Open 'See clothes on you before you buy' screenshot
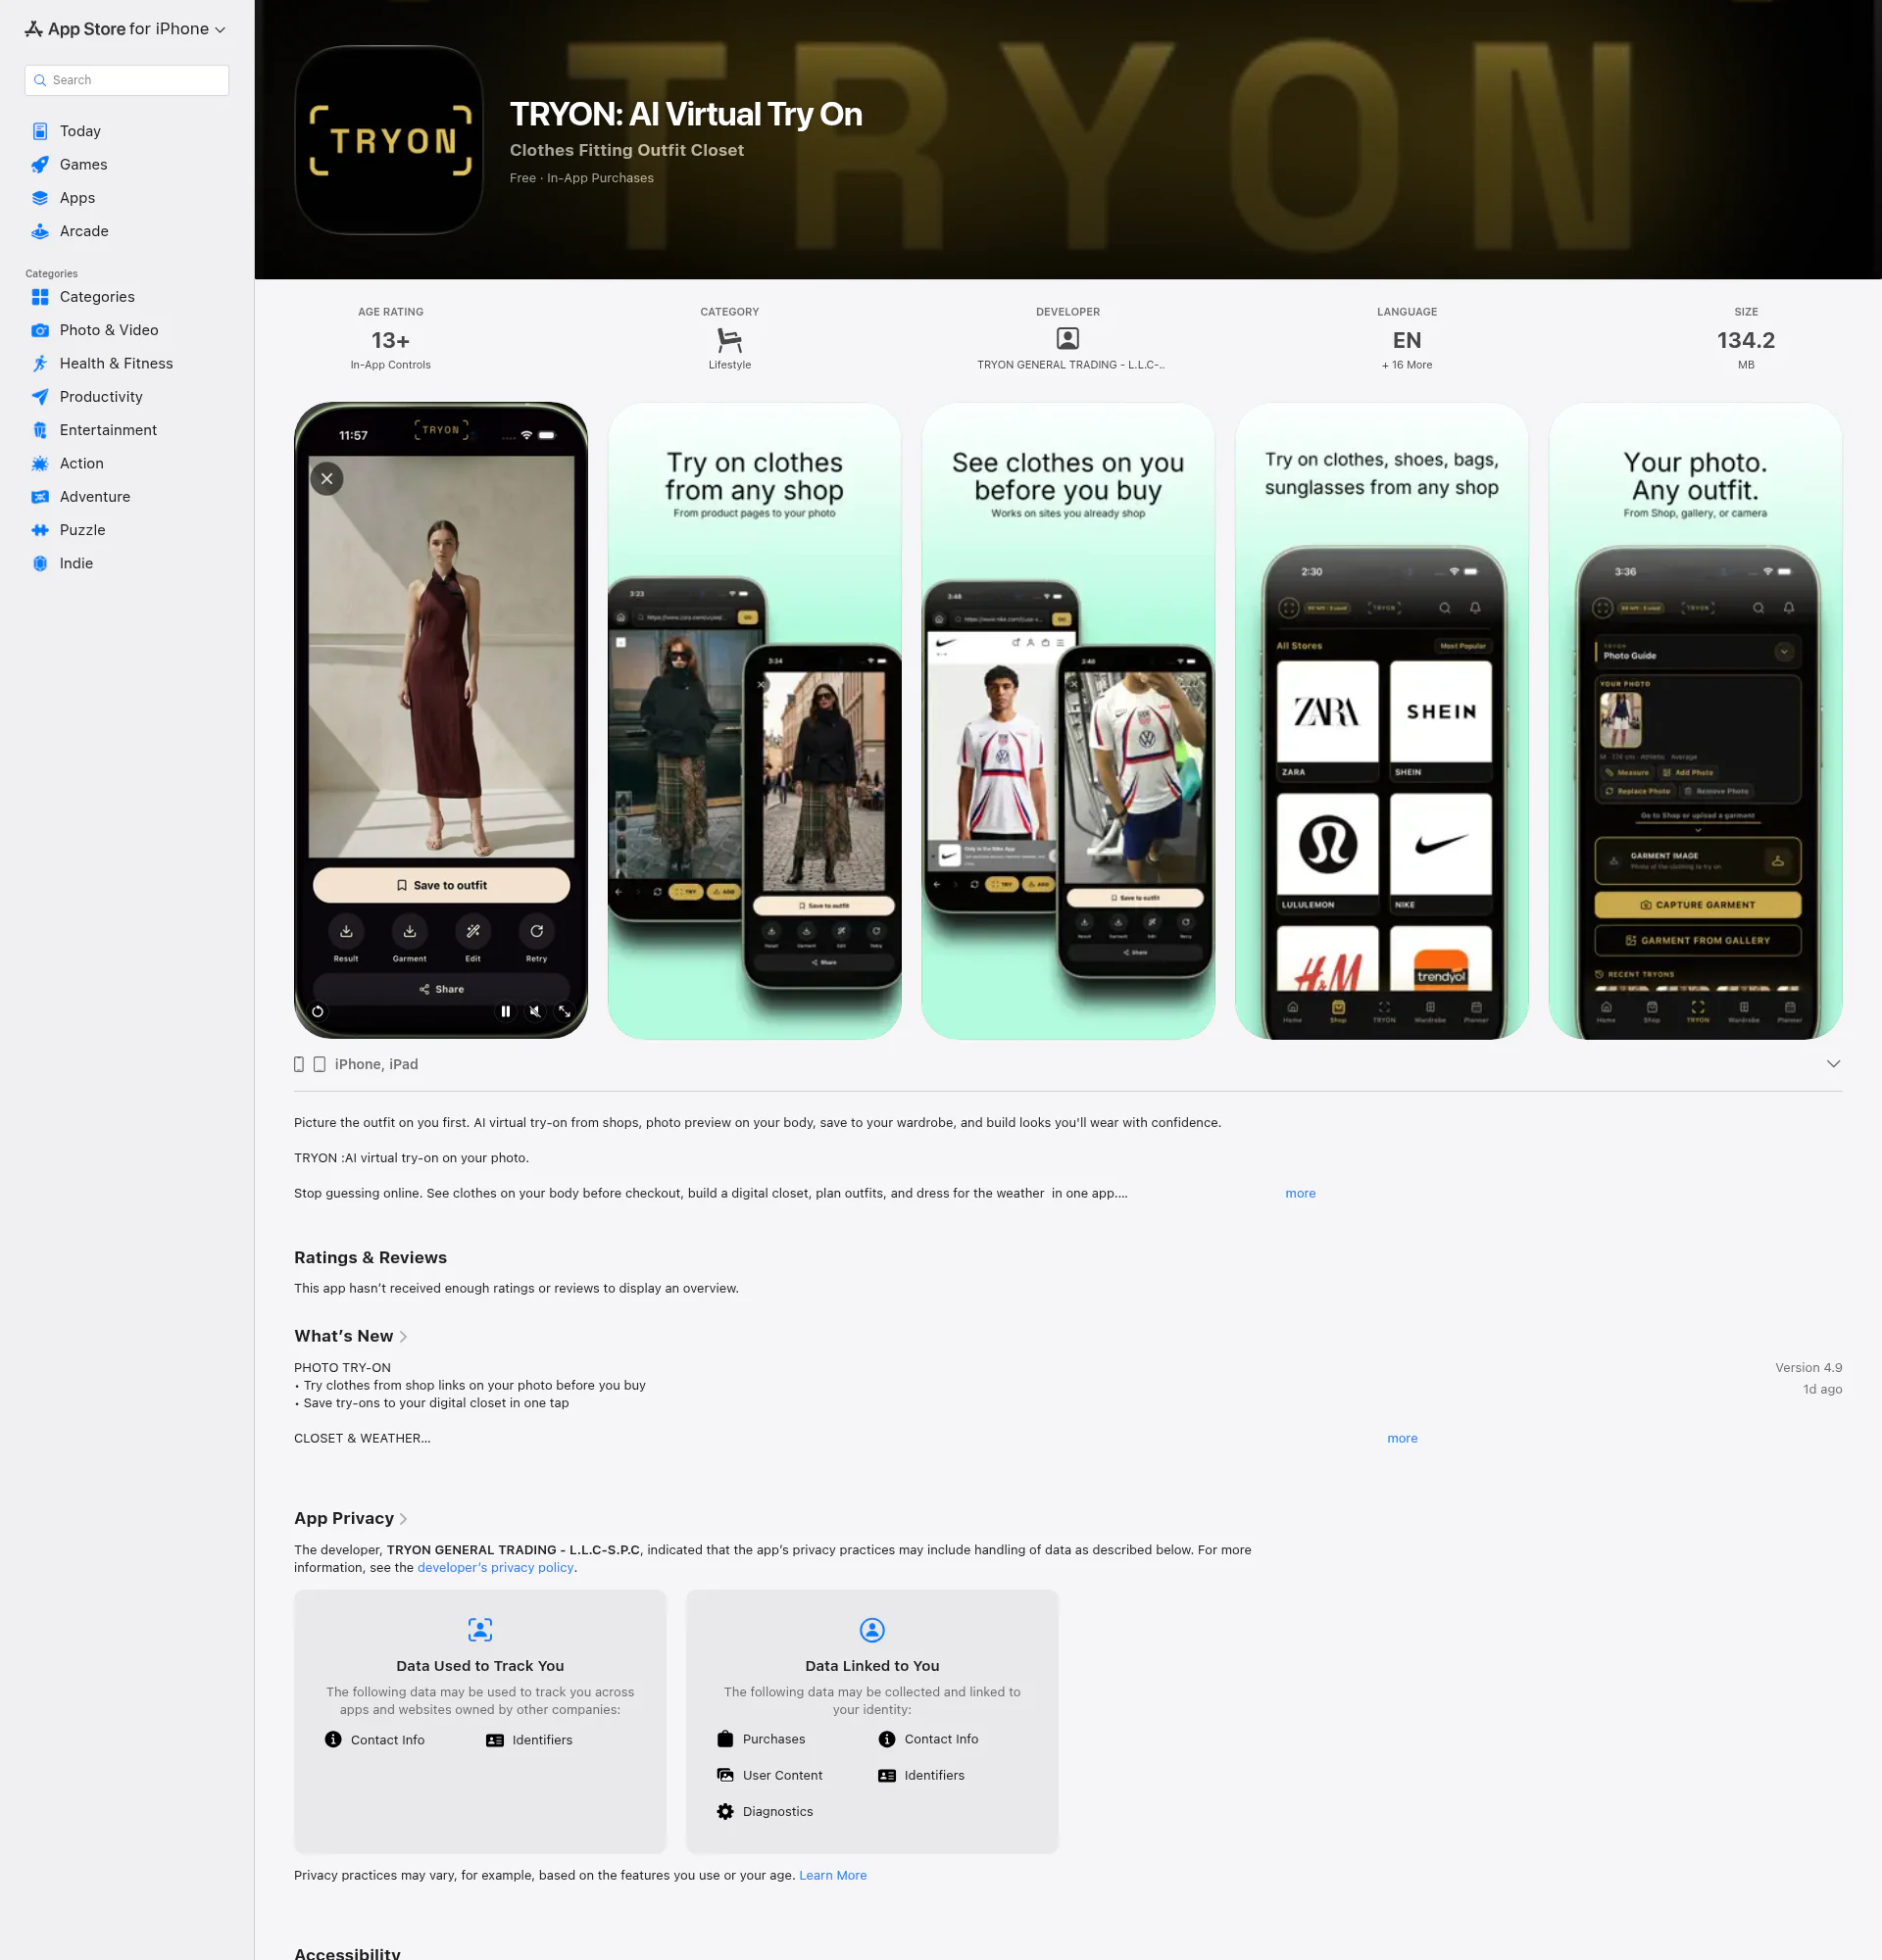The width and height of the screenshot is (1882, 1960). pos(1068,721)
